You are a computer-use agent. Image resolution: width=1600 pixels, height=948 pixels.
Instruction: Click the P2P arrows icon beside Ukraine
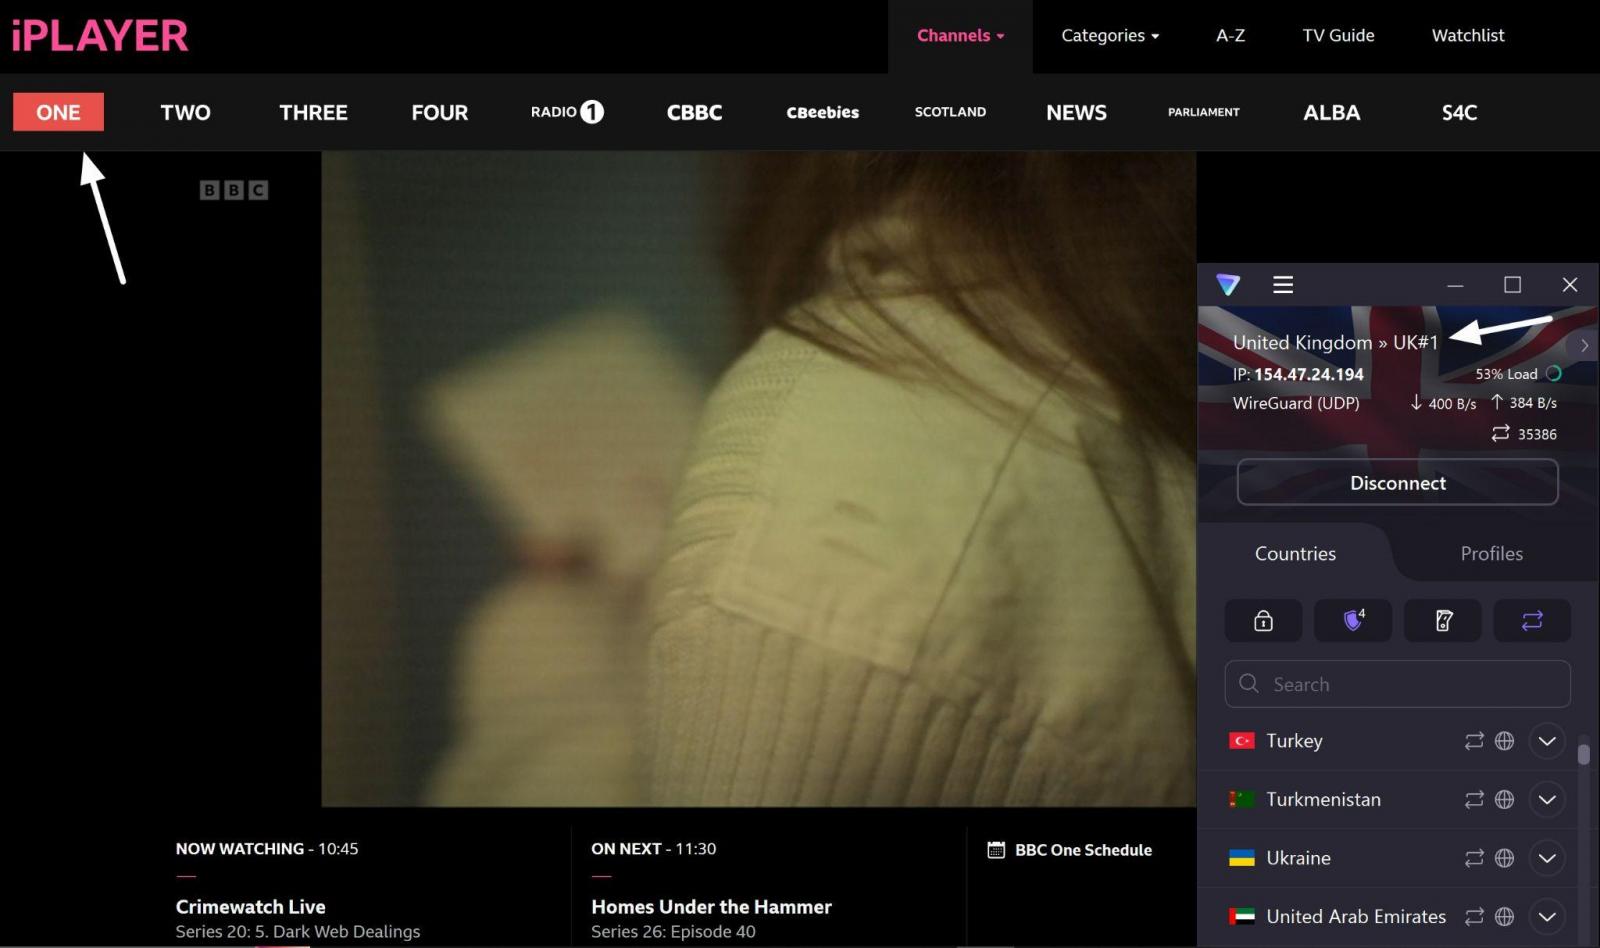pyautogui.click(x=1474, y=858)
